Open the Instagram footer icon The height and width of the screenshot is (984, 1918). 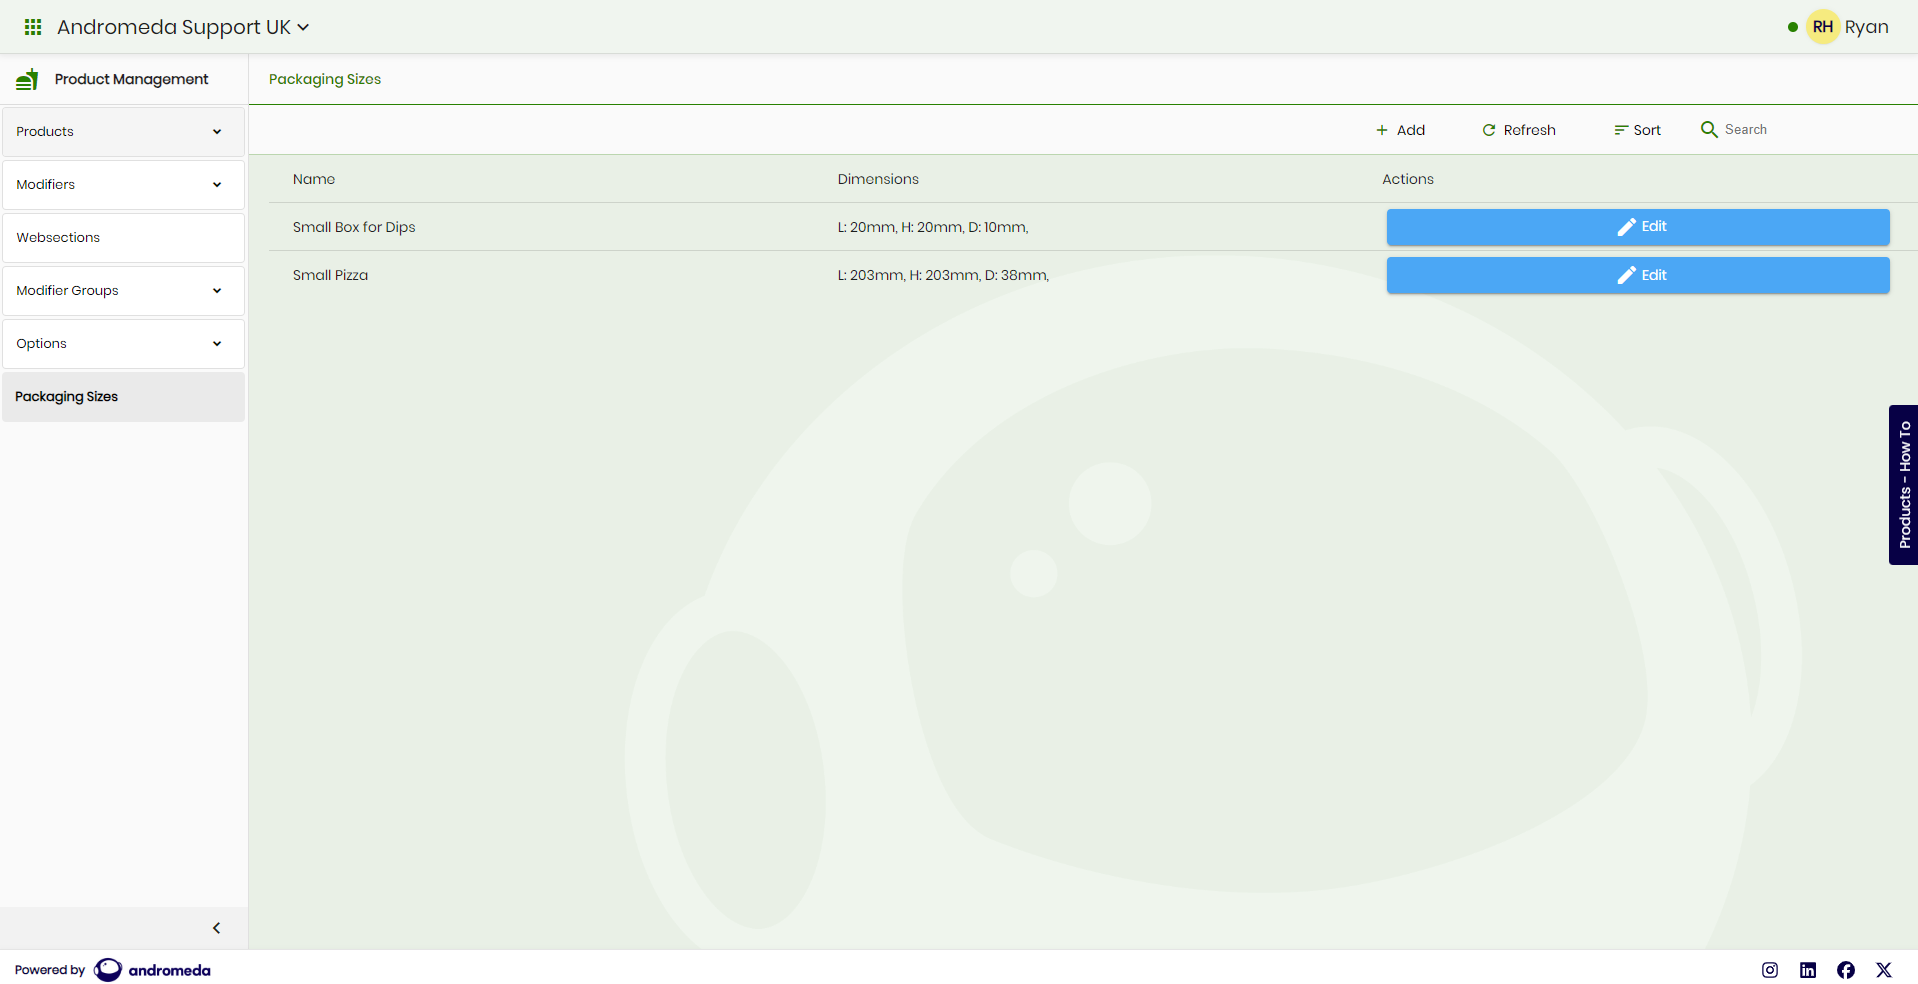click(1770, 970)
